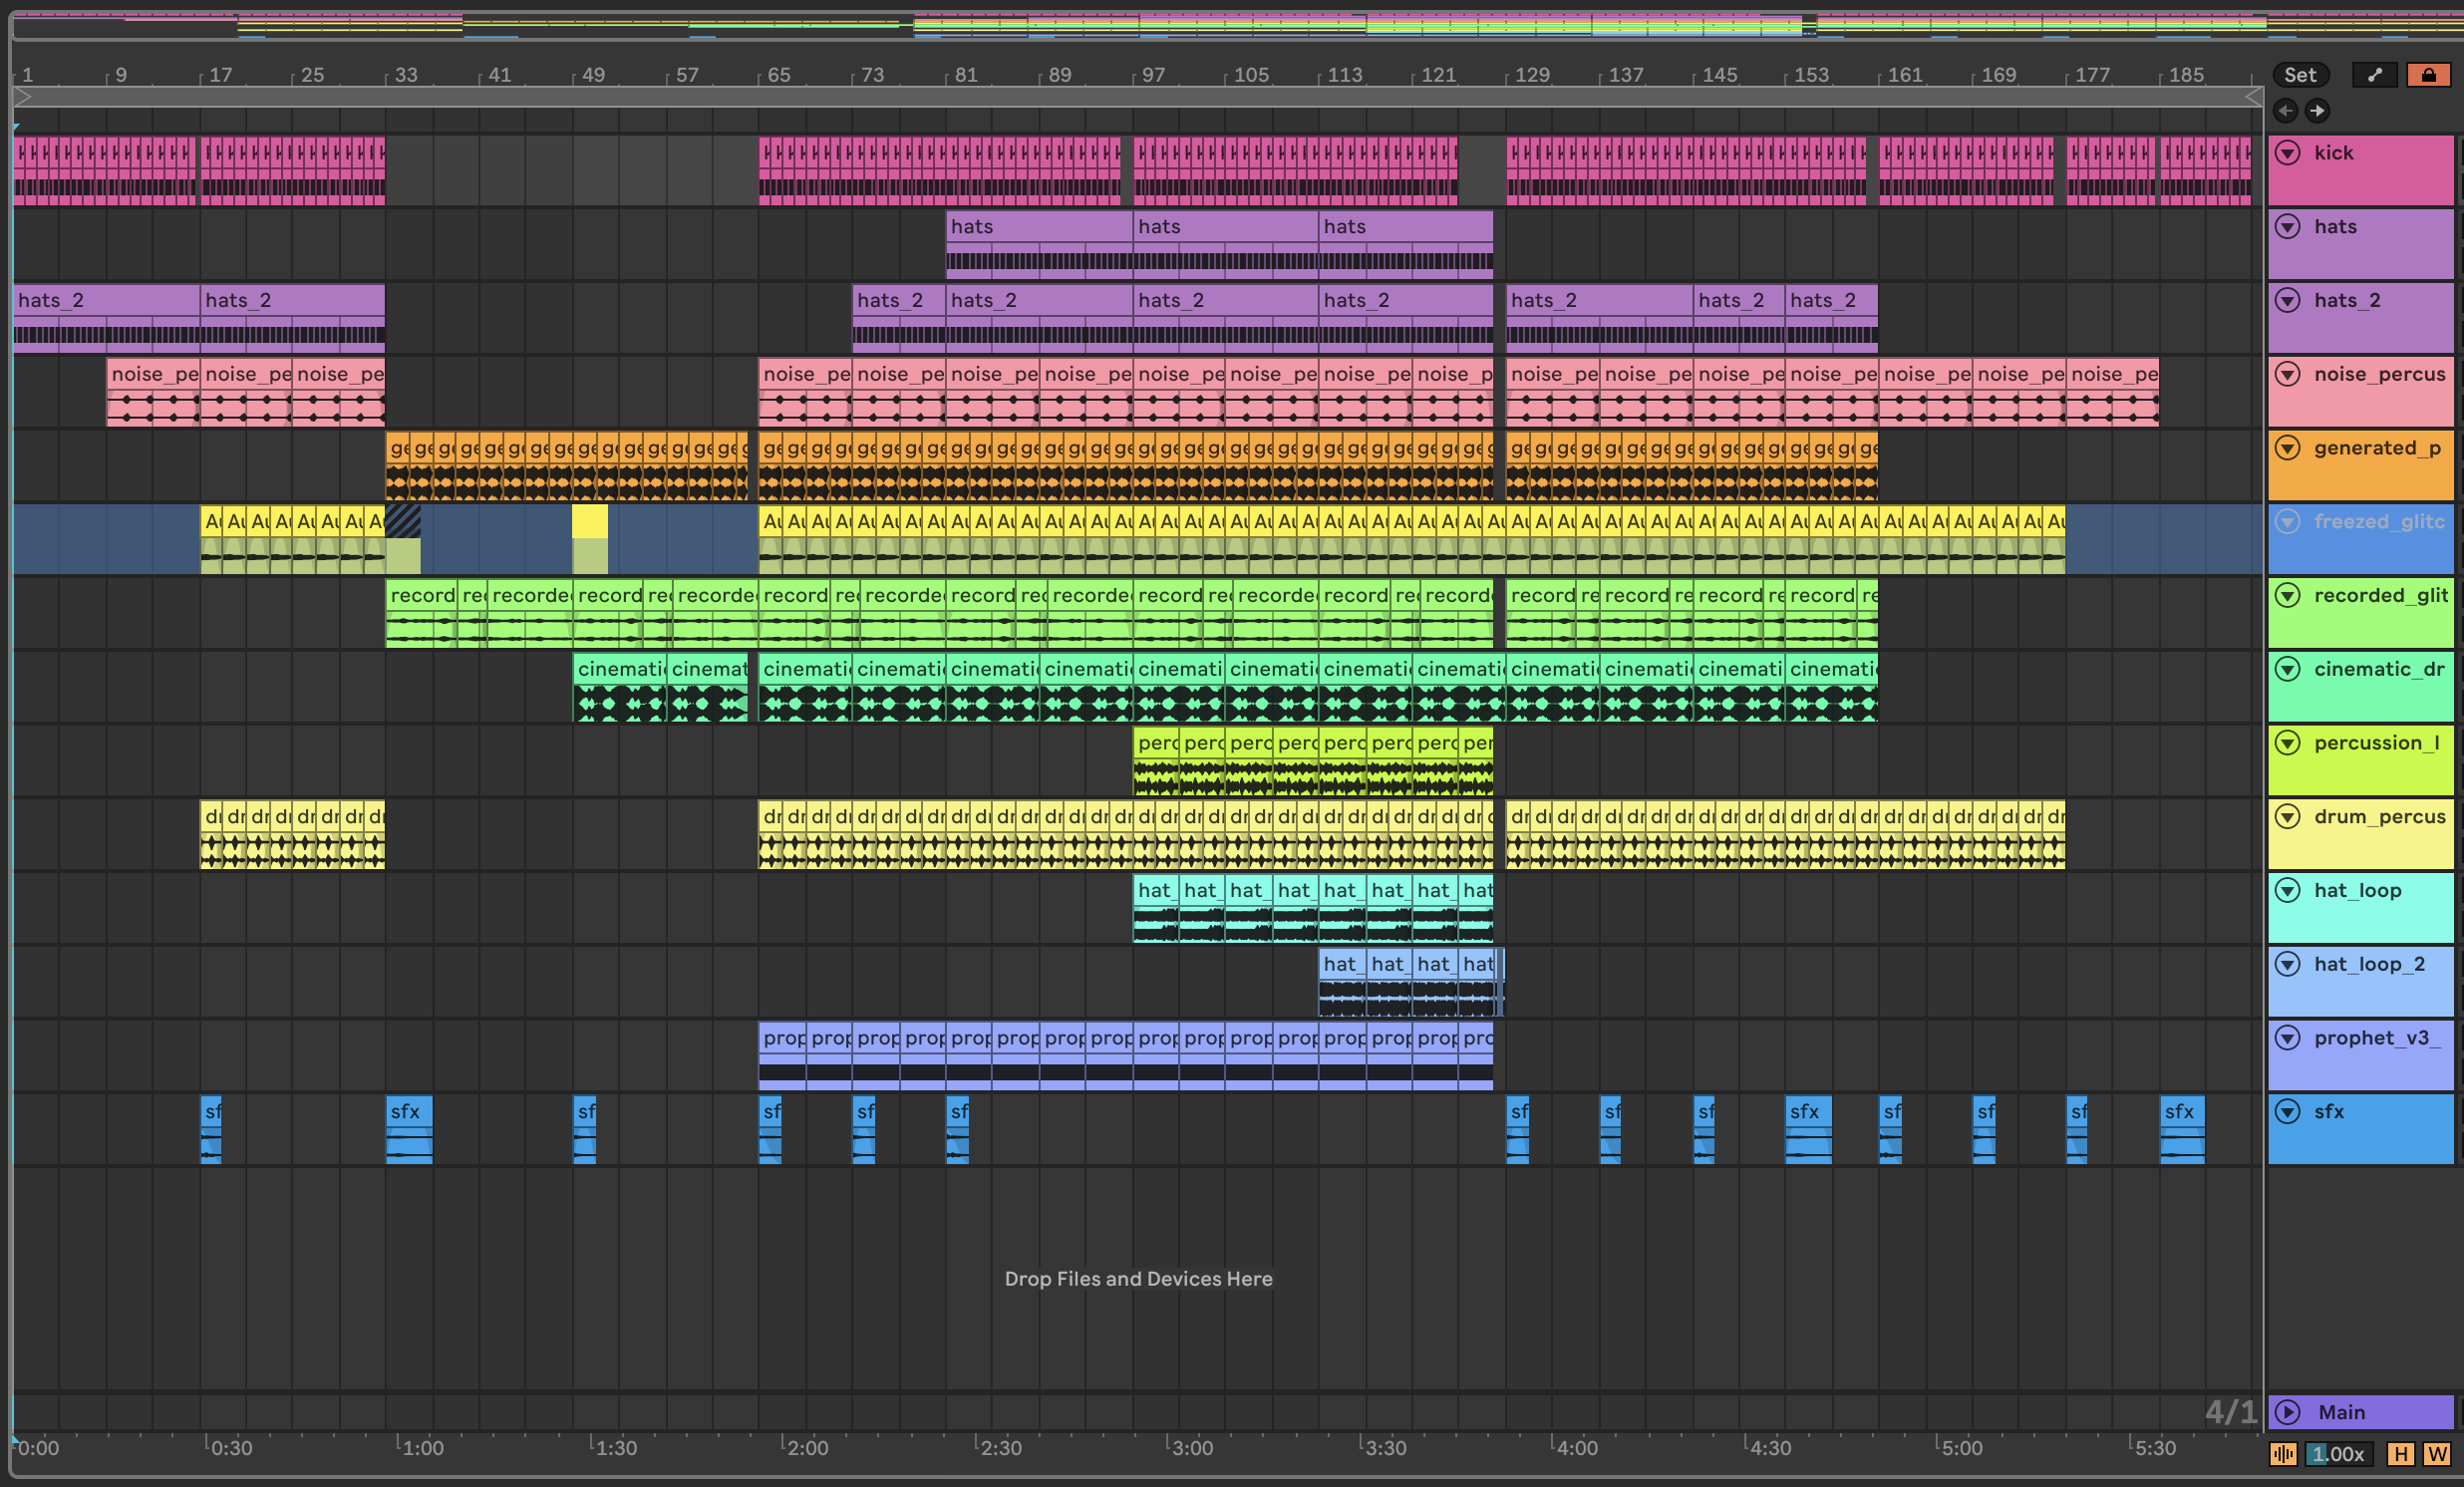
Task: Click the Set locator button
Action: (x=2299, y=75)
